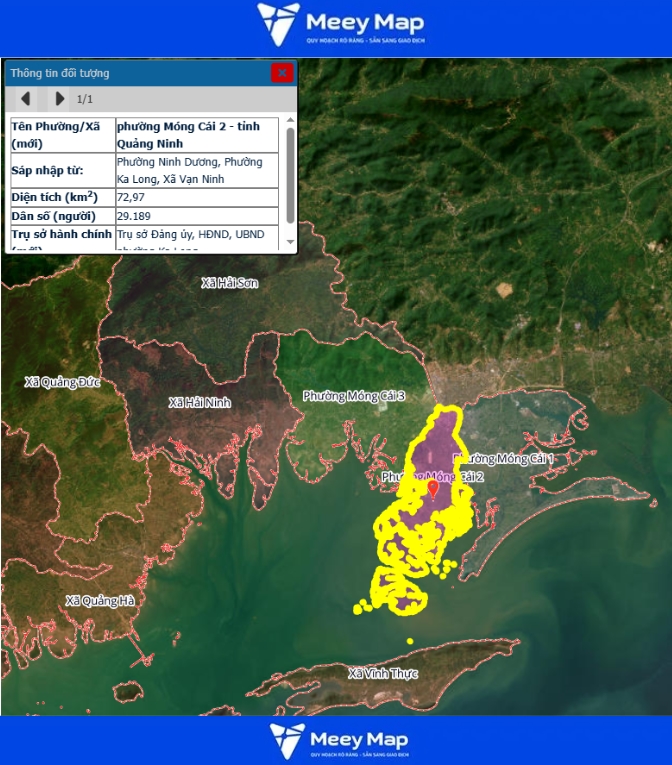The height and width of the screenshot is (765, 672).
Task: Select Phường Móng Cái 3 label
Action: coord(354,396)
